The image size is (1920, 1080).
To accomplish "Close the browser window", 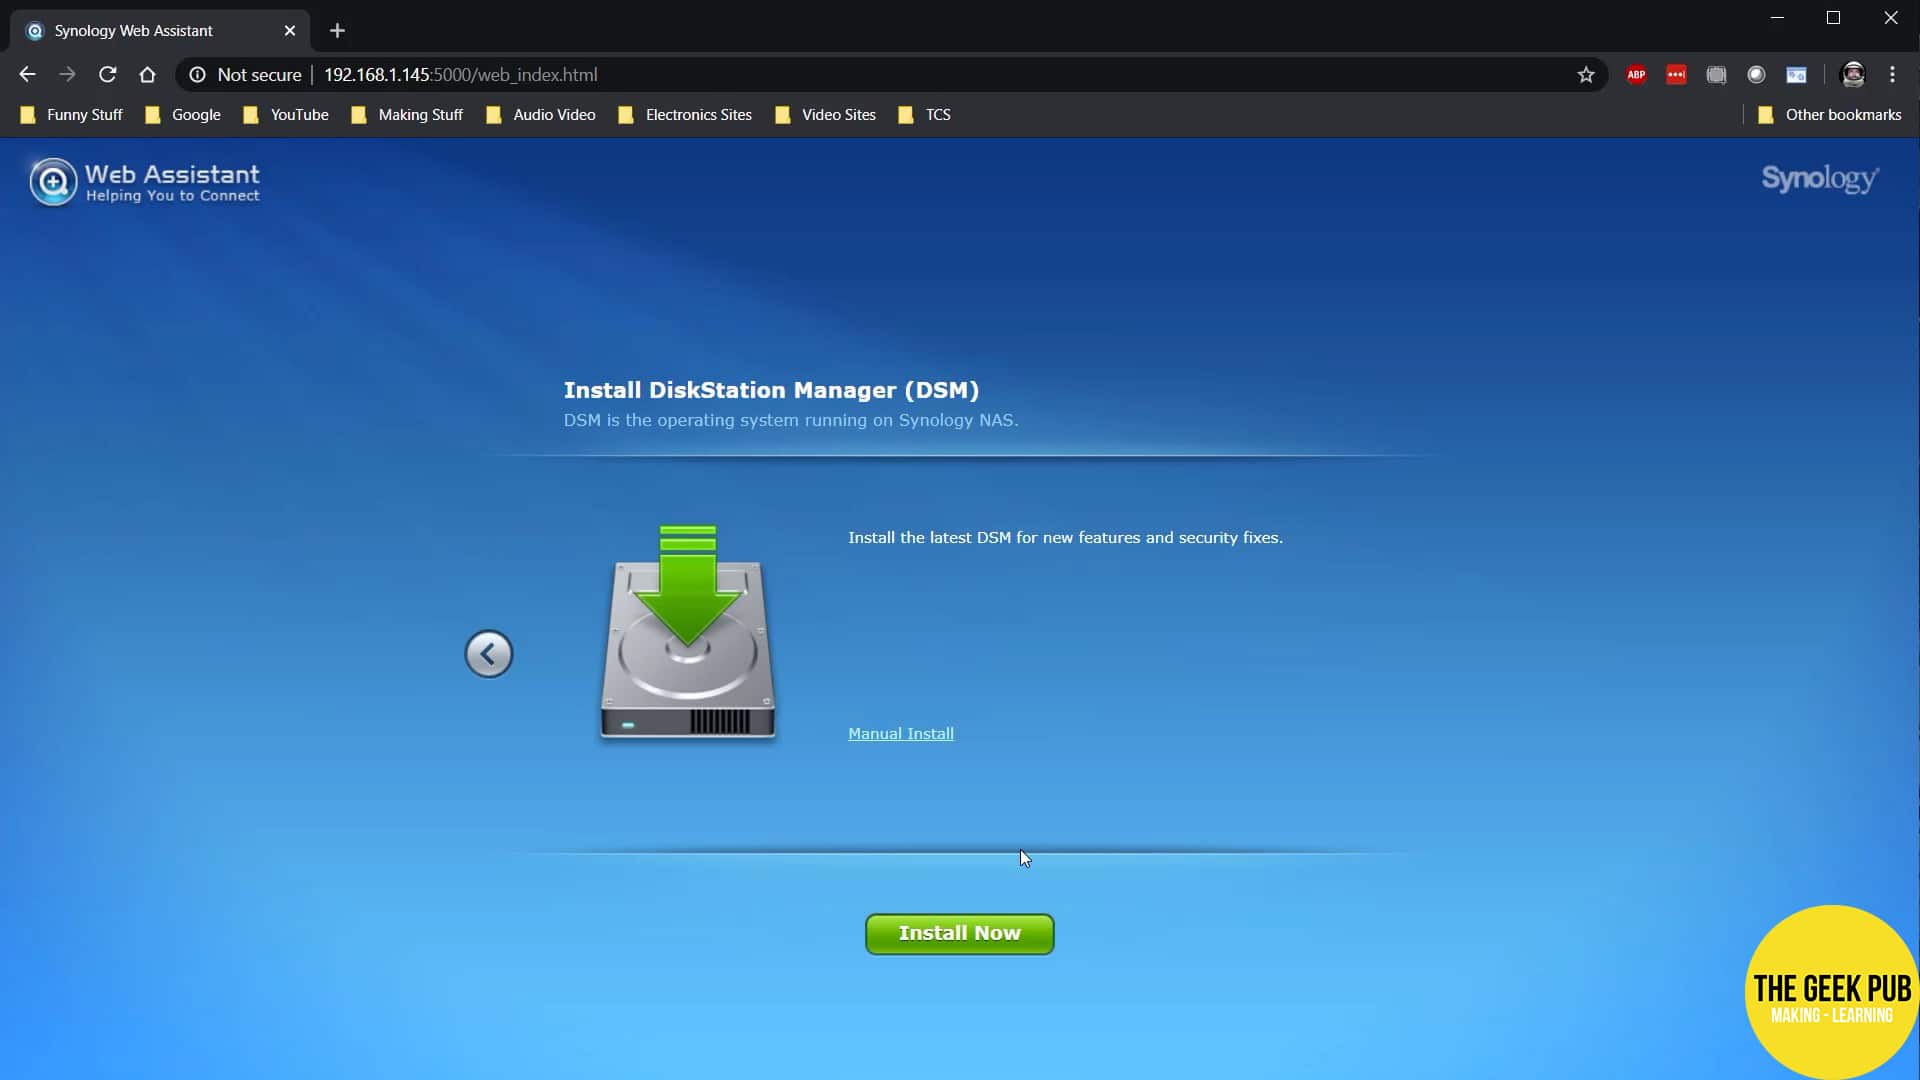I will 1890,17.
